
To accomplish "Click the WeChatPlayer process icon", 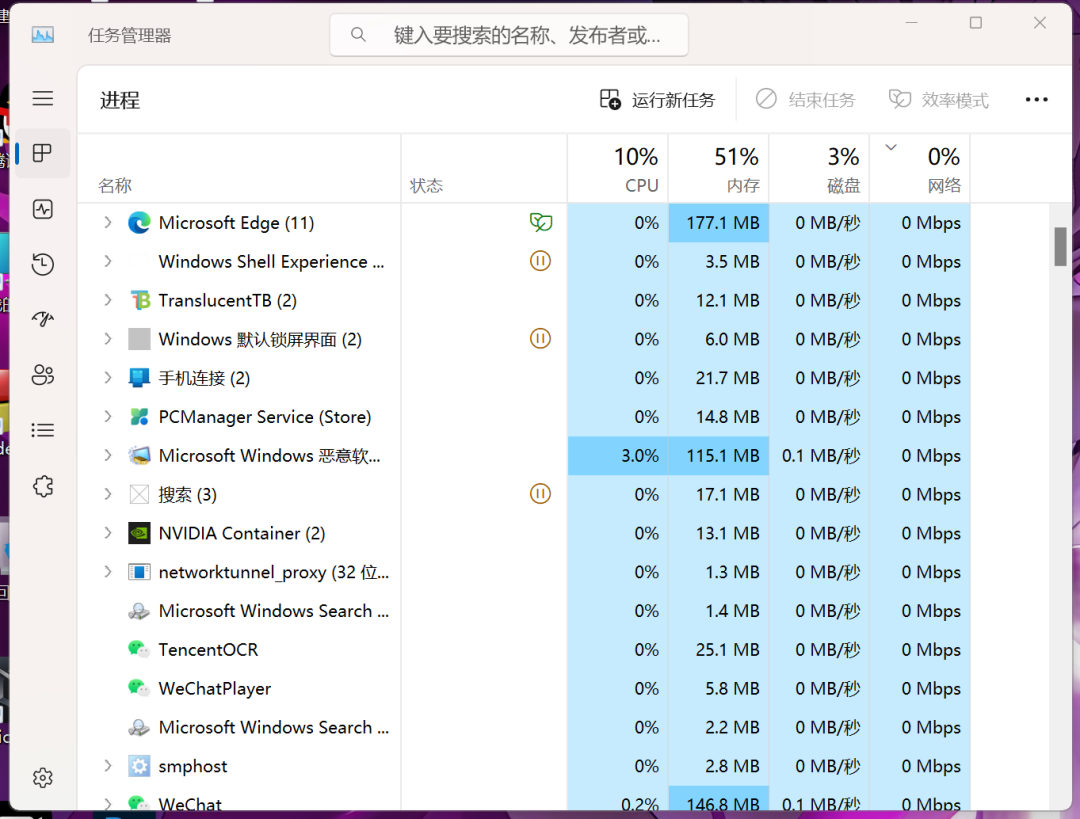I will 139,688.
